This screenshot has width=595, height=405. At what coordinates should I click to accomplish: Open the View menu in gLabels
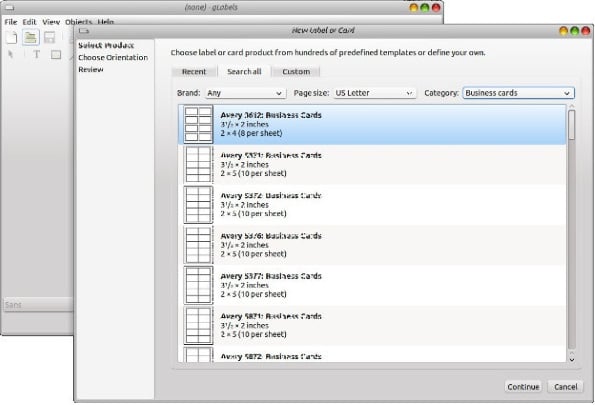(x=51, y=22)
